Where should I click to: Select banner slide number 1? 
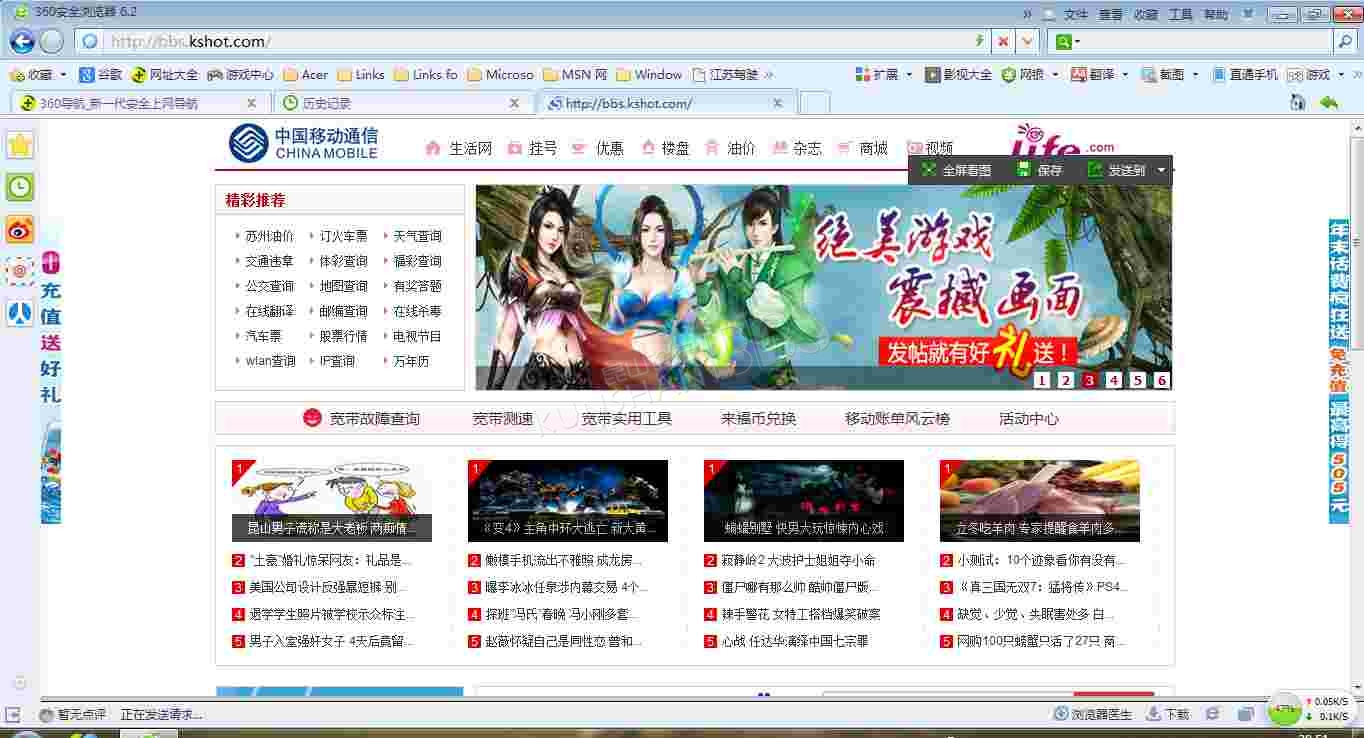point(1042,380)
